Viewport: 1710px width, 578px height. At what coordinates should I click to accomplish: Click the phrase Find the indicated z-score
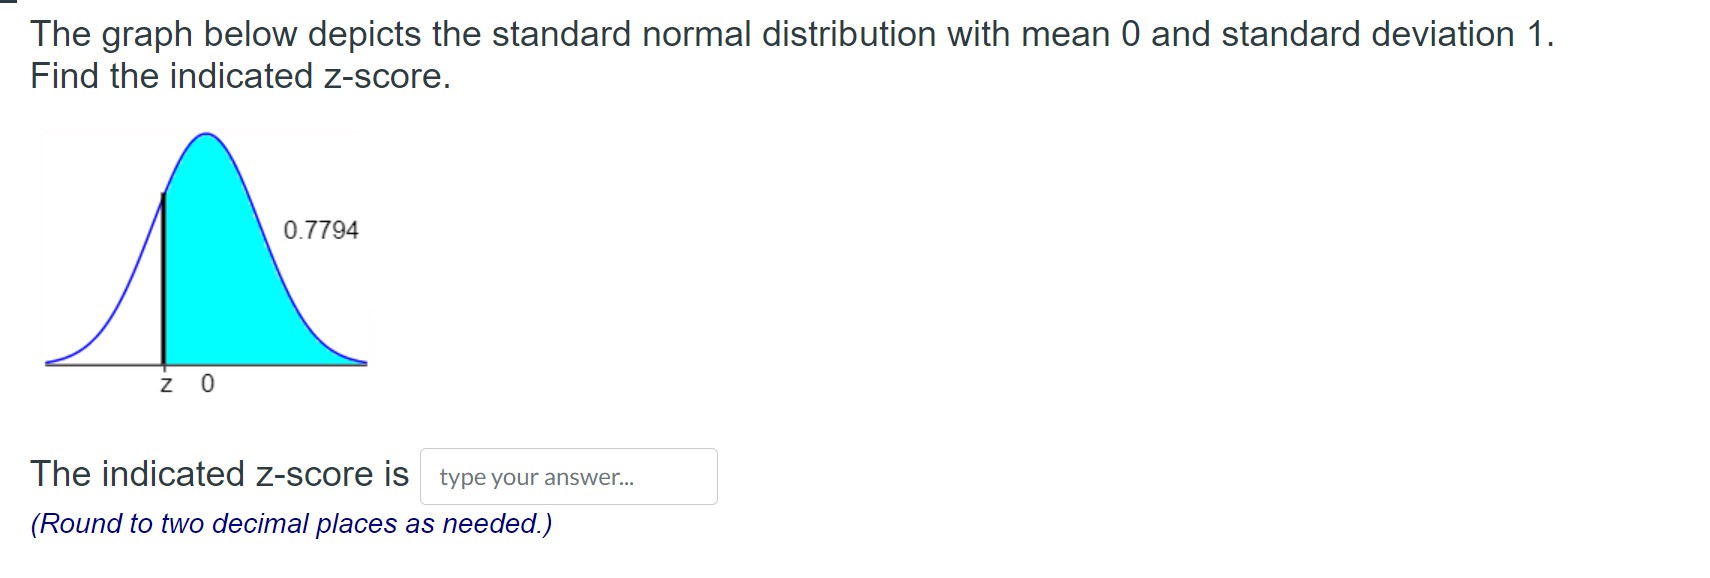240,76
